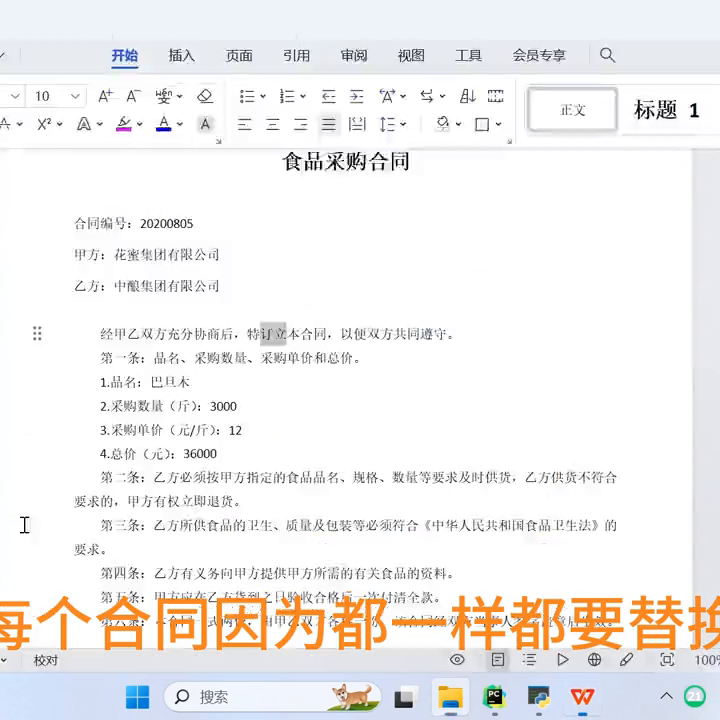Click the taskbar 搜索 search box

(x=273, y=697)
